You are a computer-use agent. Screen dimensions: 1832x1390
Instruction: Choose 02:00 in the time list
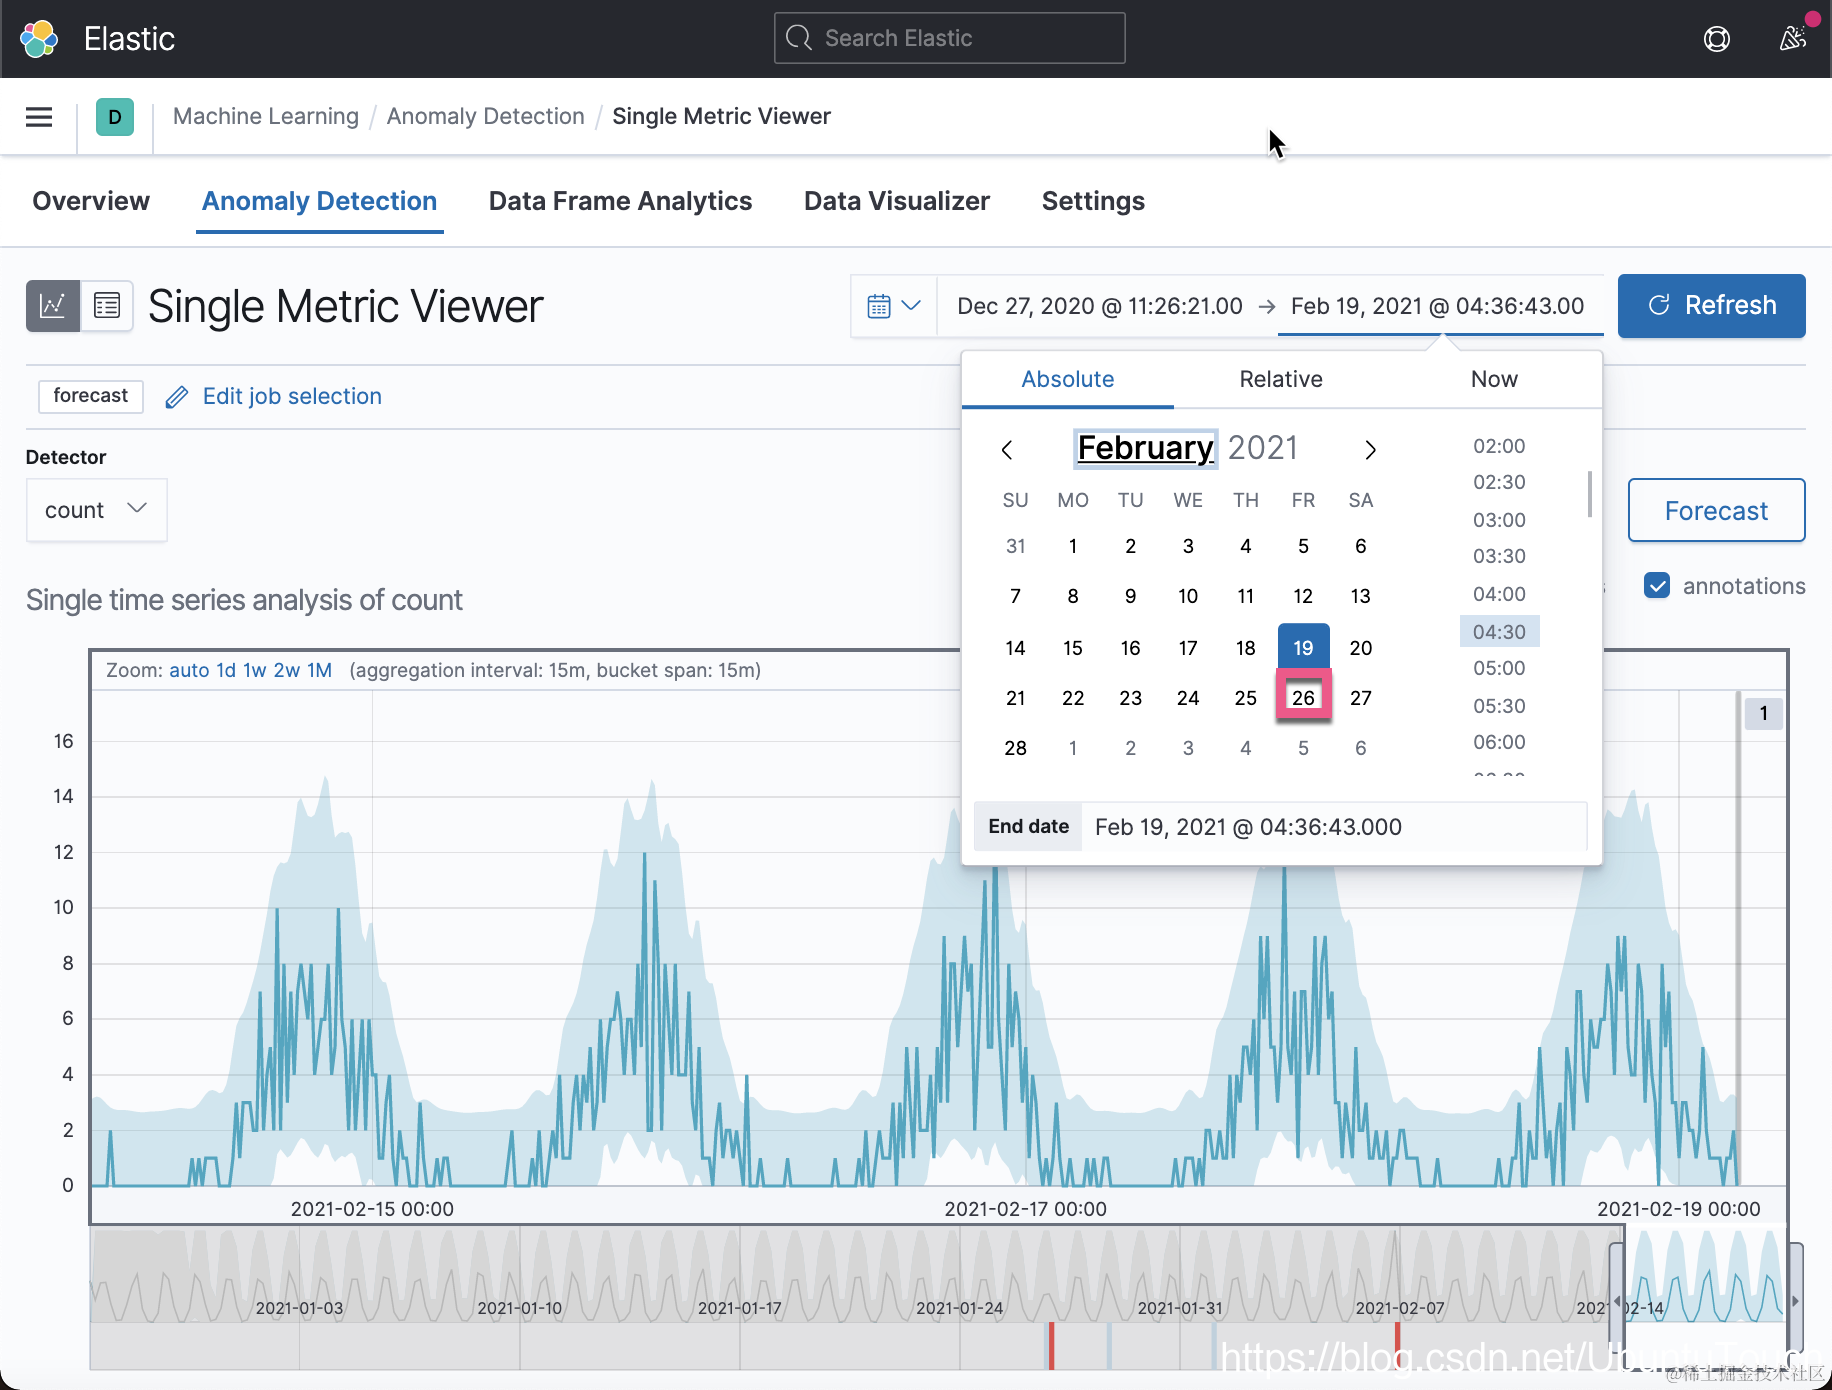[1499, 446]
